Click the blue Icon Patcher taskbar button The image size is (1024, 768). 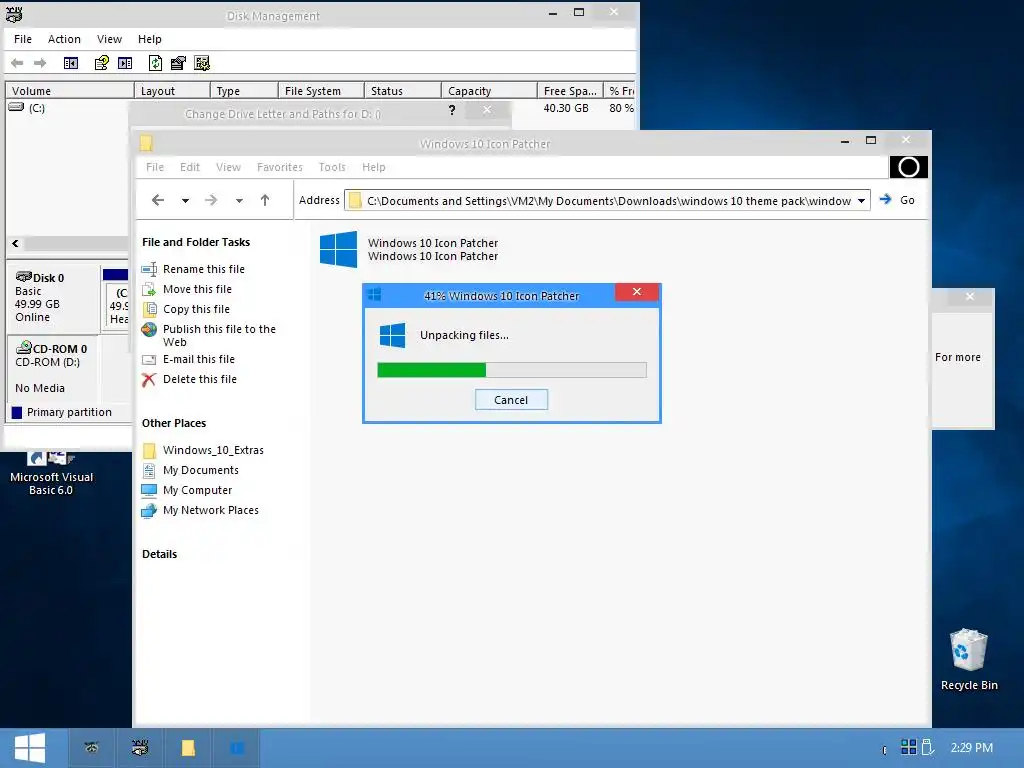[236, 748]
